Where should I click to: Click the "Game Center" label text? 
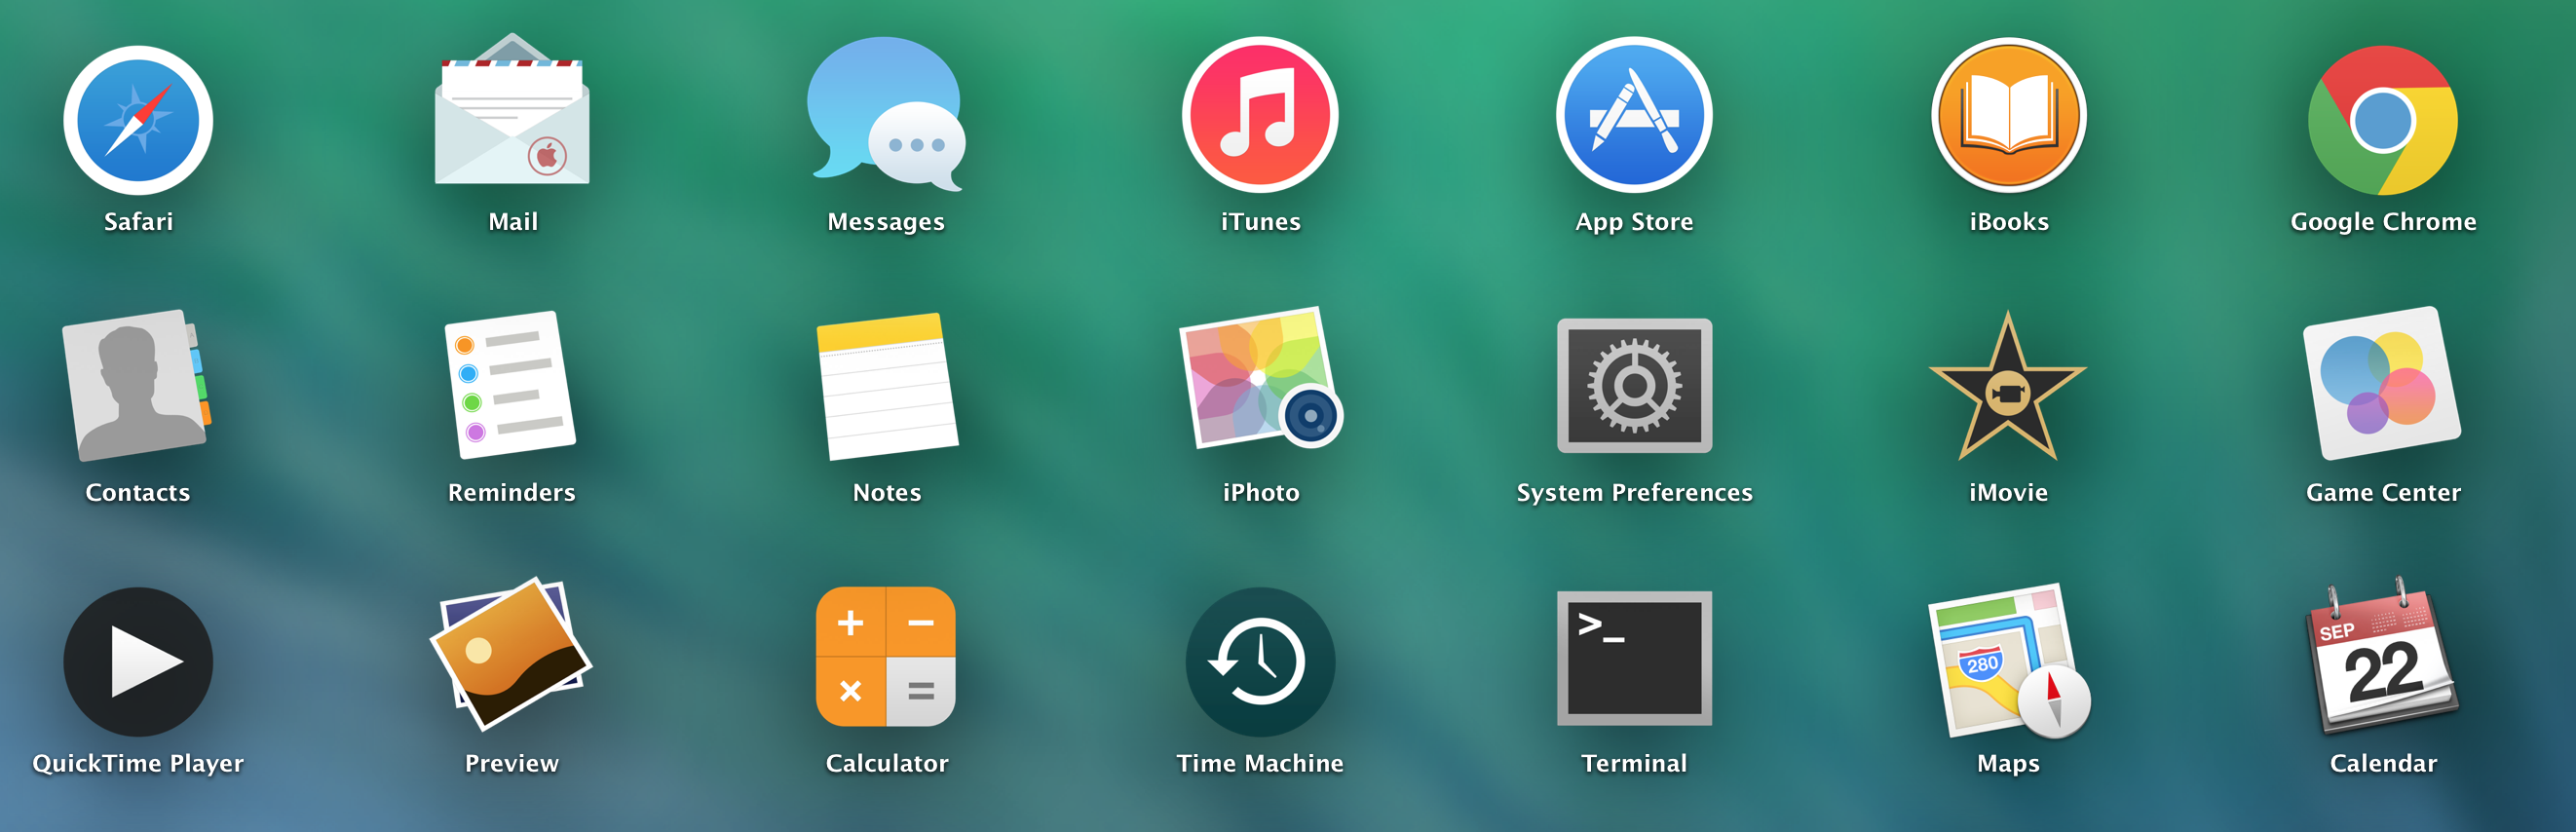(x=2383, y=493)
